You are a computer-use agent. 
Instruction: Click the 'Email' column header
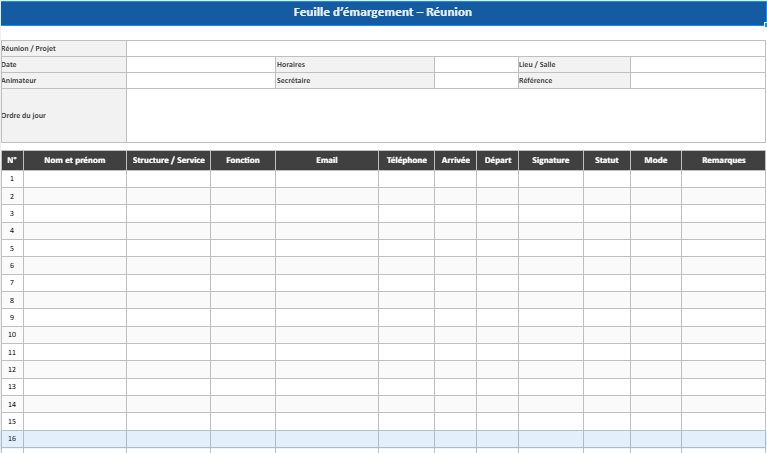pos(327,160)
